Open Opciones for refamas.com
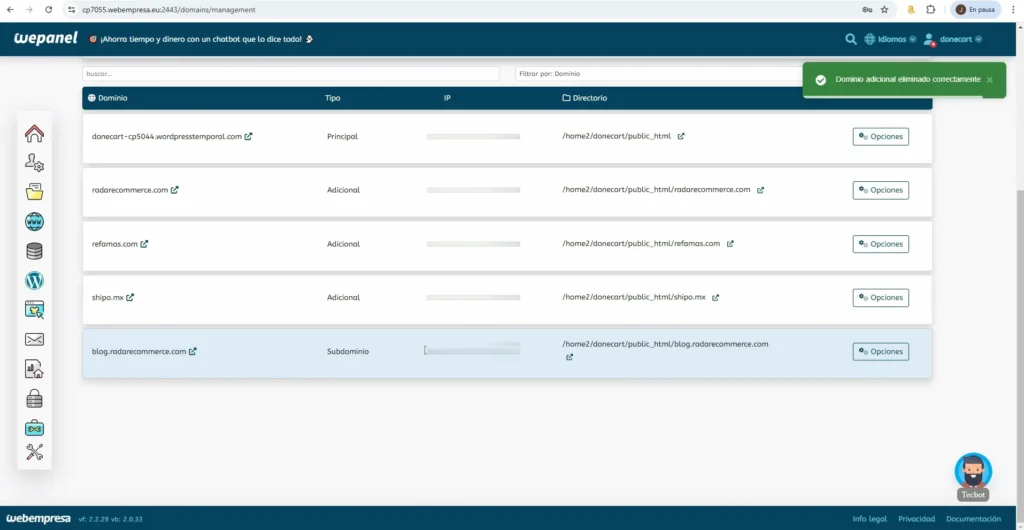Image resolution: width=1024 pixels, height=530 pixels. tap(880, 244)
